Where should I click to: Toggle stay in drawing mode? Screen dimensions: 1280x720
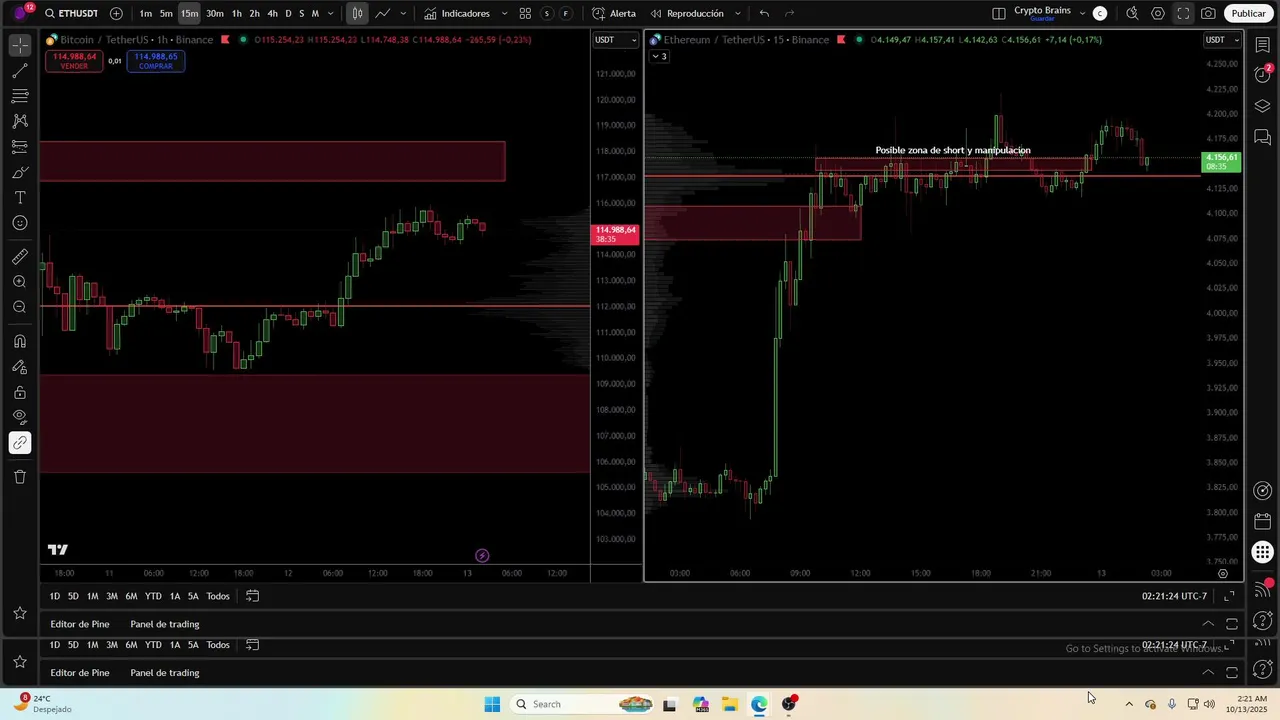(x=20, y=367)
